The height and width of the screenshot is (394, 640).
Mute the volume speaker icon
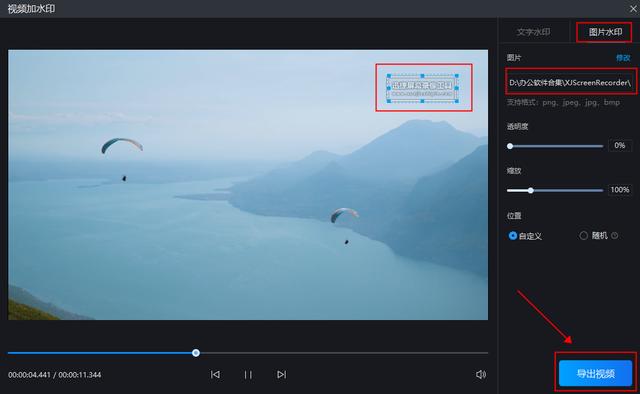(x=481, y=374)
